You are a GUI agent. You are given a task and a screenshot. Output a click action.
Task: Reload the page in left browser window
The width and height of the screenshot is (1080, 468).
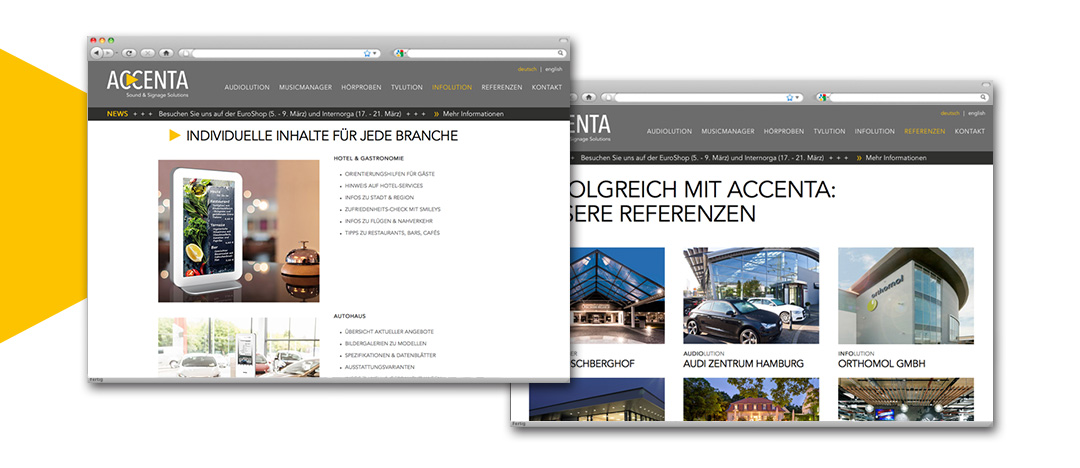pyautogui.click(x=129, y=53)
